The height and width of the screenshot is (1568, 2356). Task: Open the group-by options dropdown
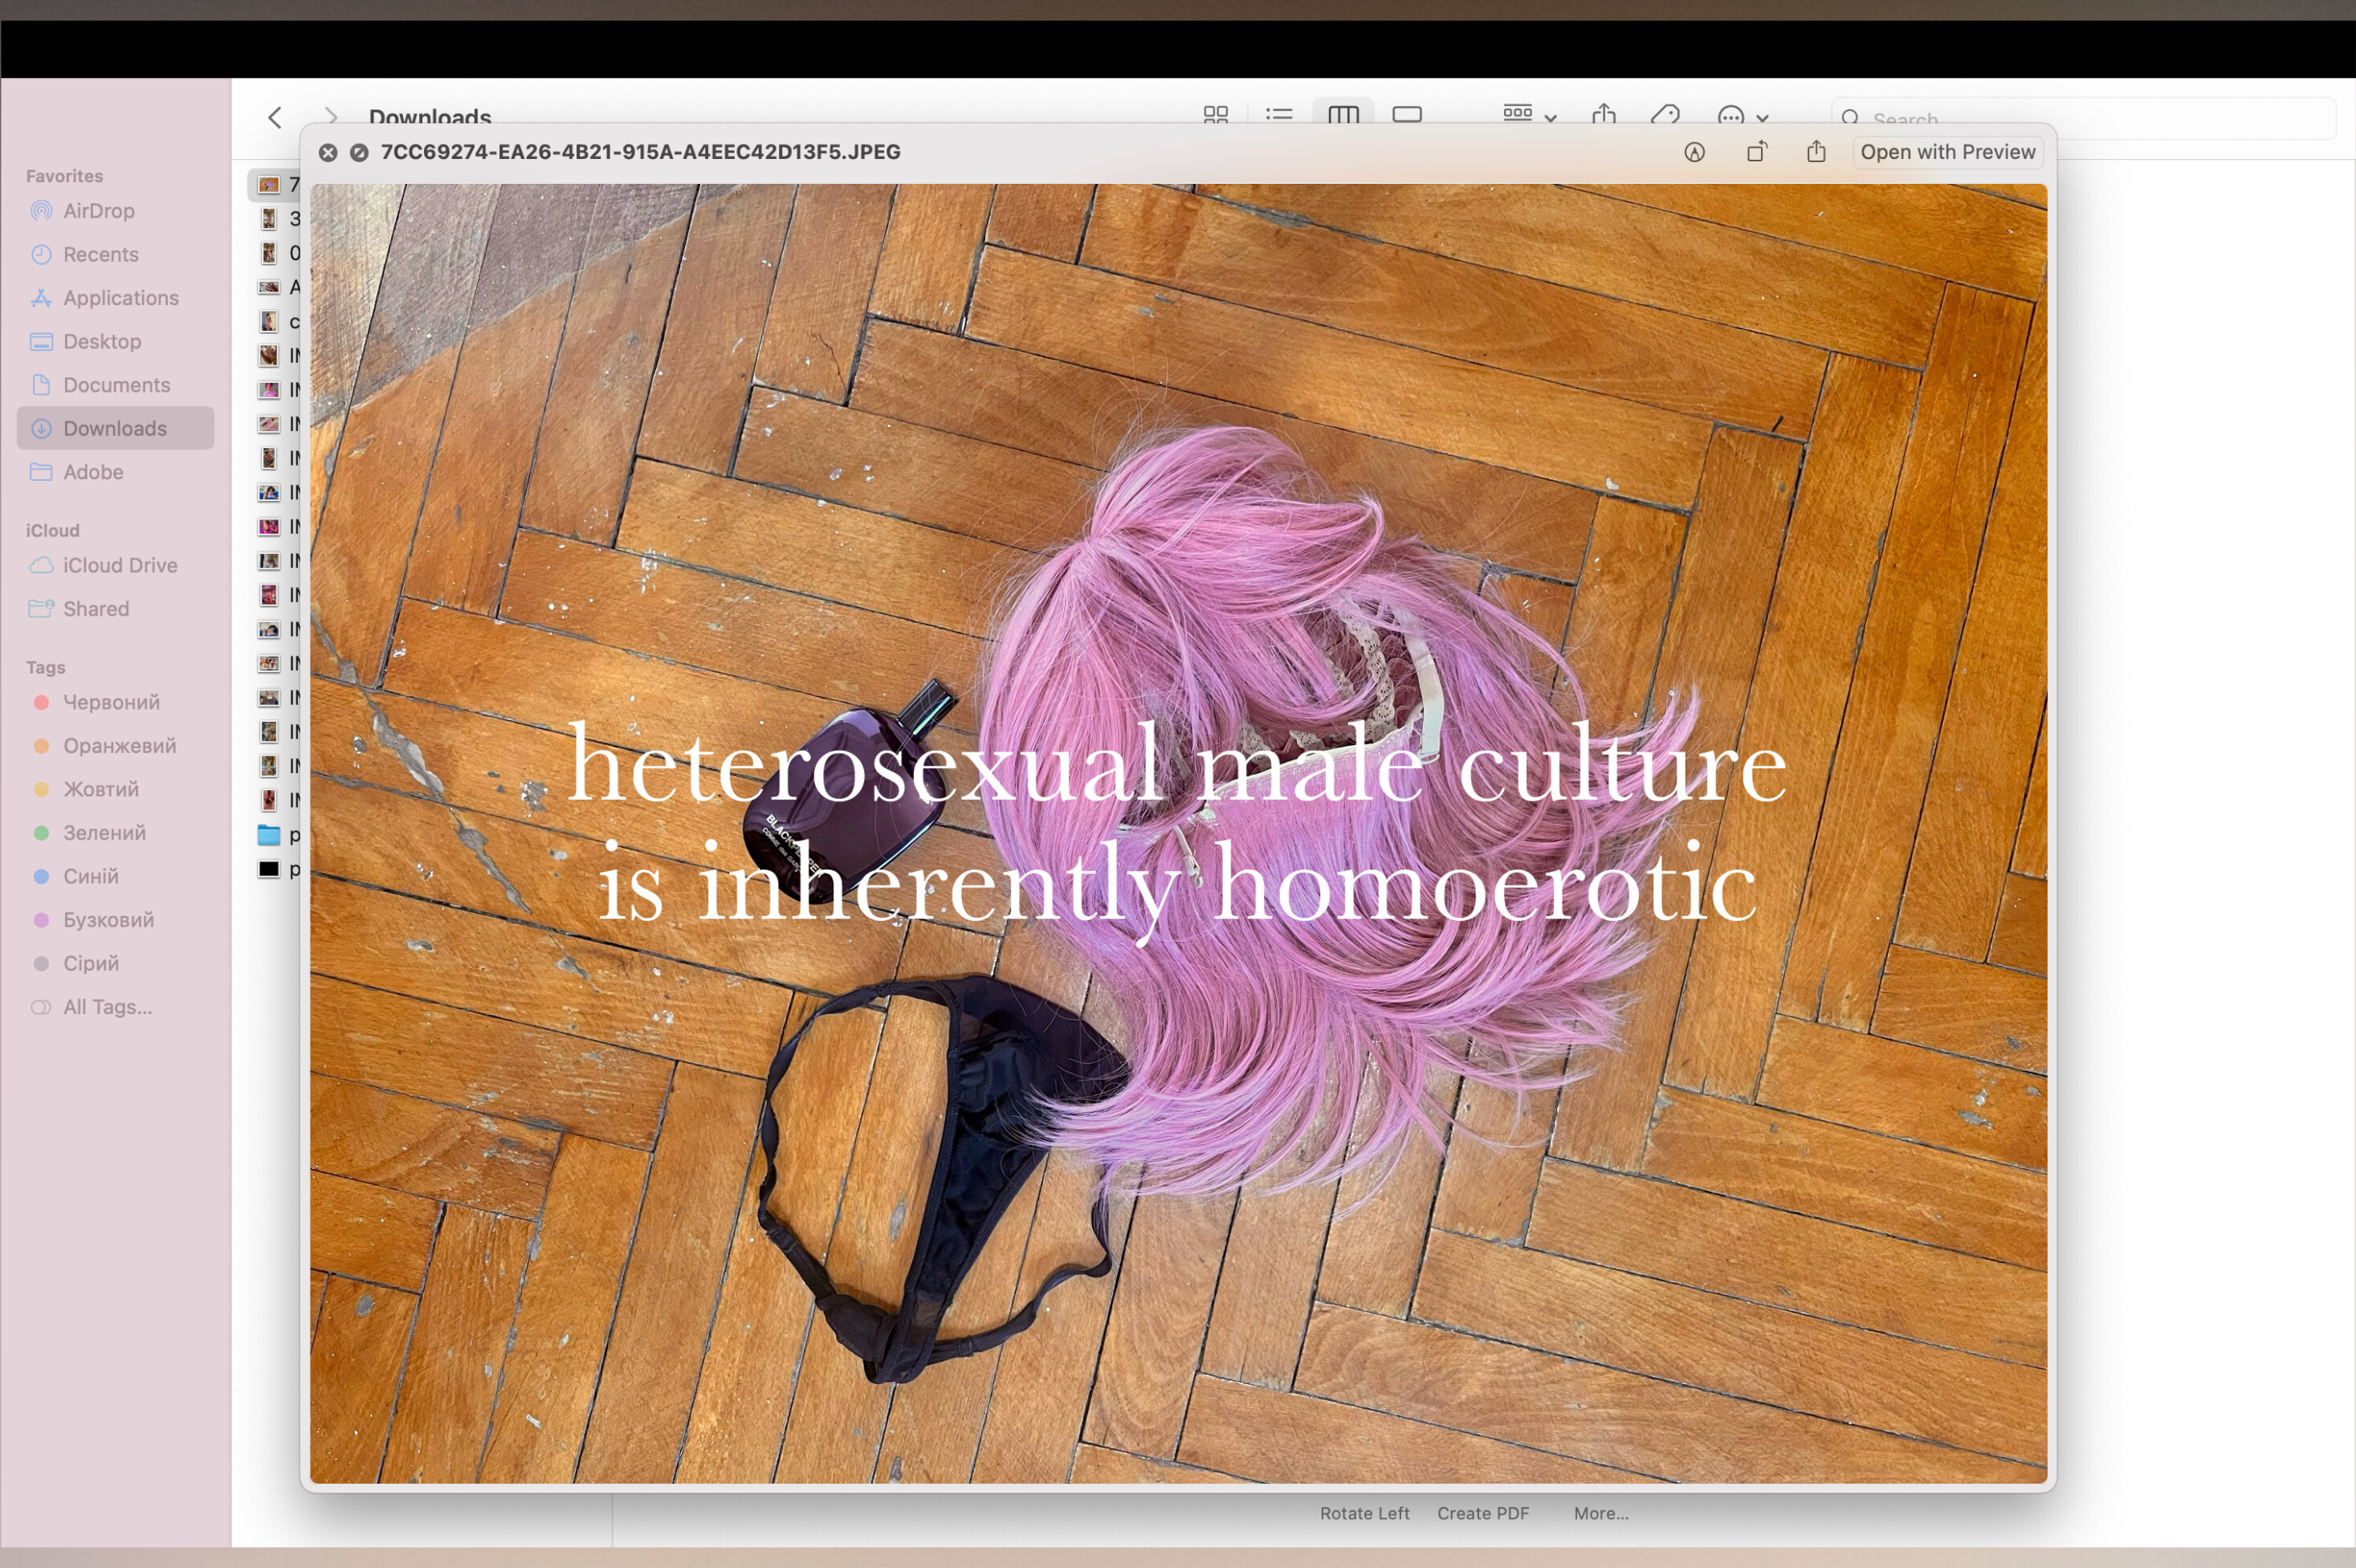point(1530,115)
